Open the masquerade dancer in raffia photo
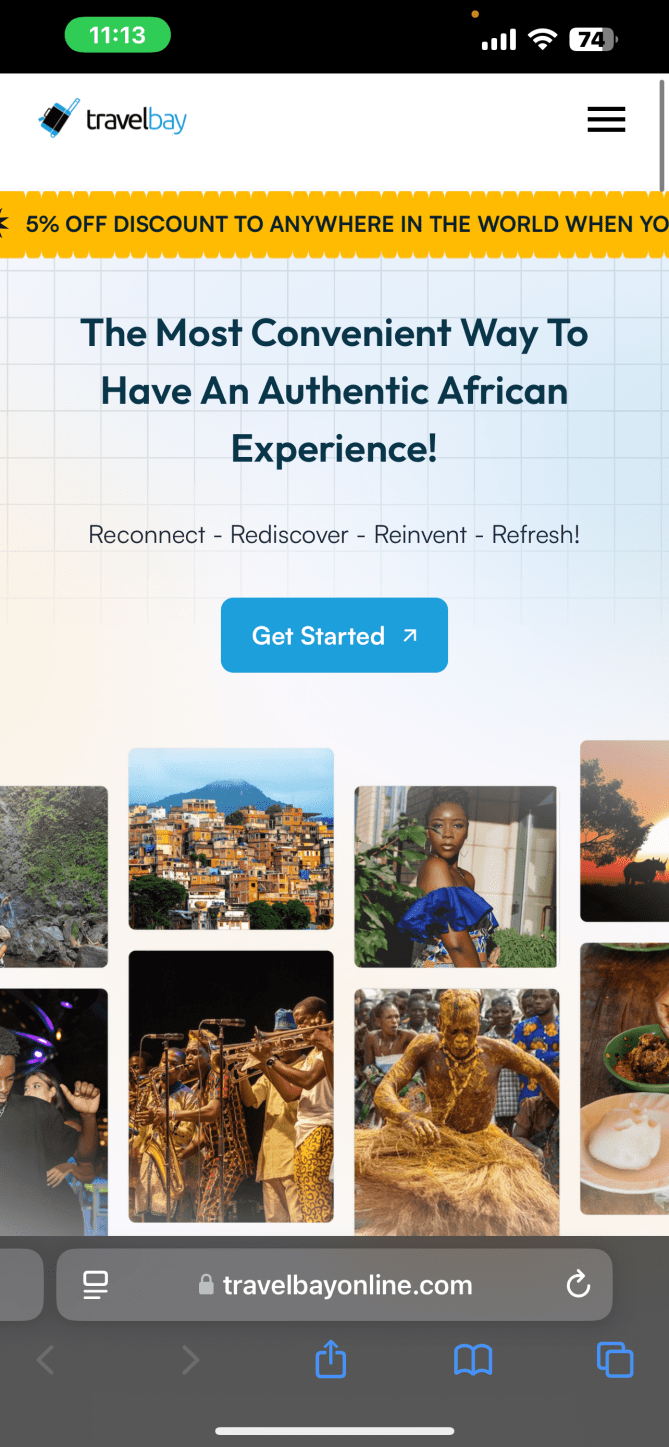669x1447 pixels. click(457, 1112)
